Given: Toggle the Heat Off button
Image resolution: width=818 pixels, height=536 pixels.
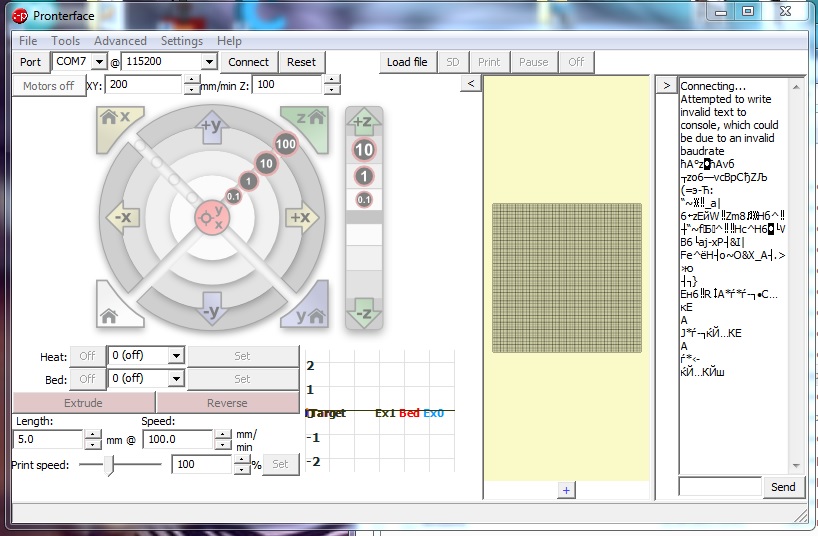Looking at the screenshot, I should 87,356.
